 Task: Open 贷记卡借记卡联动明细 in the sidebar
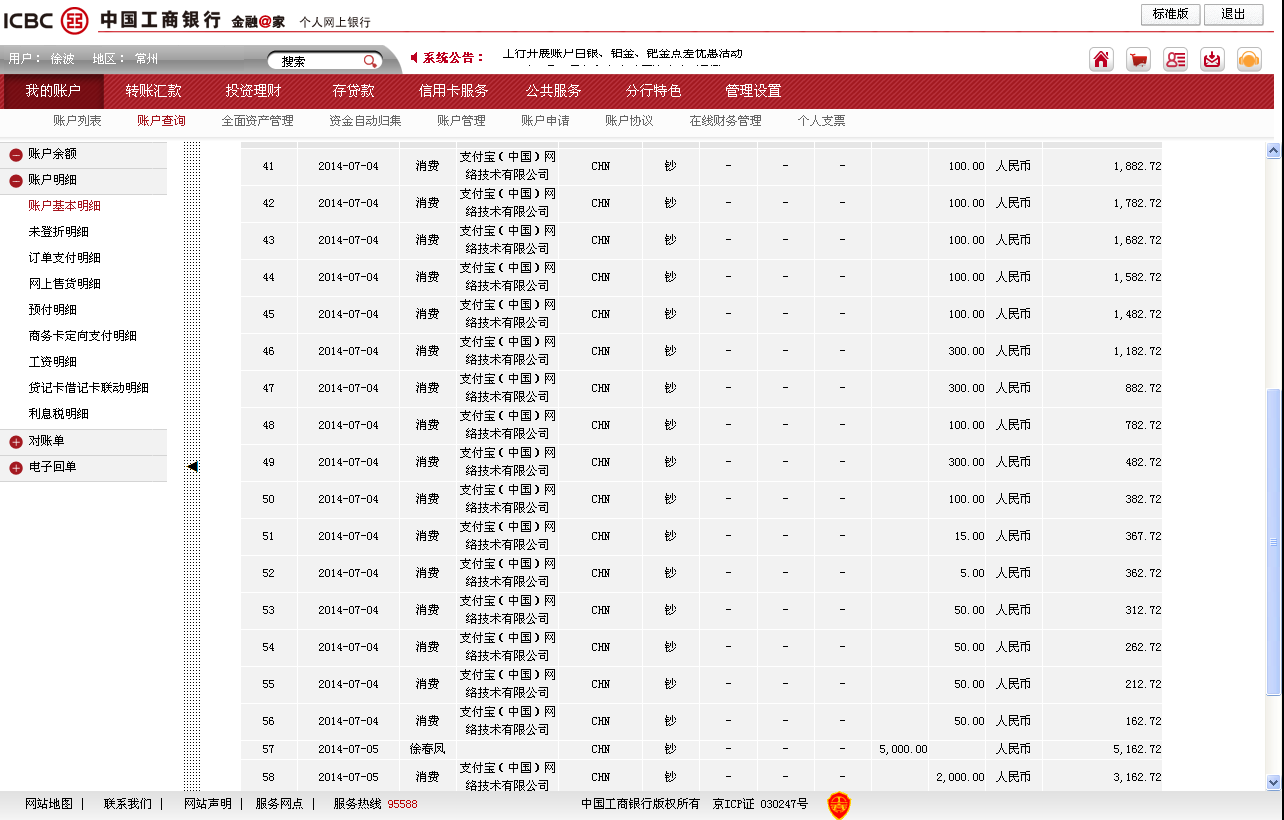coord(88,388)
